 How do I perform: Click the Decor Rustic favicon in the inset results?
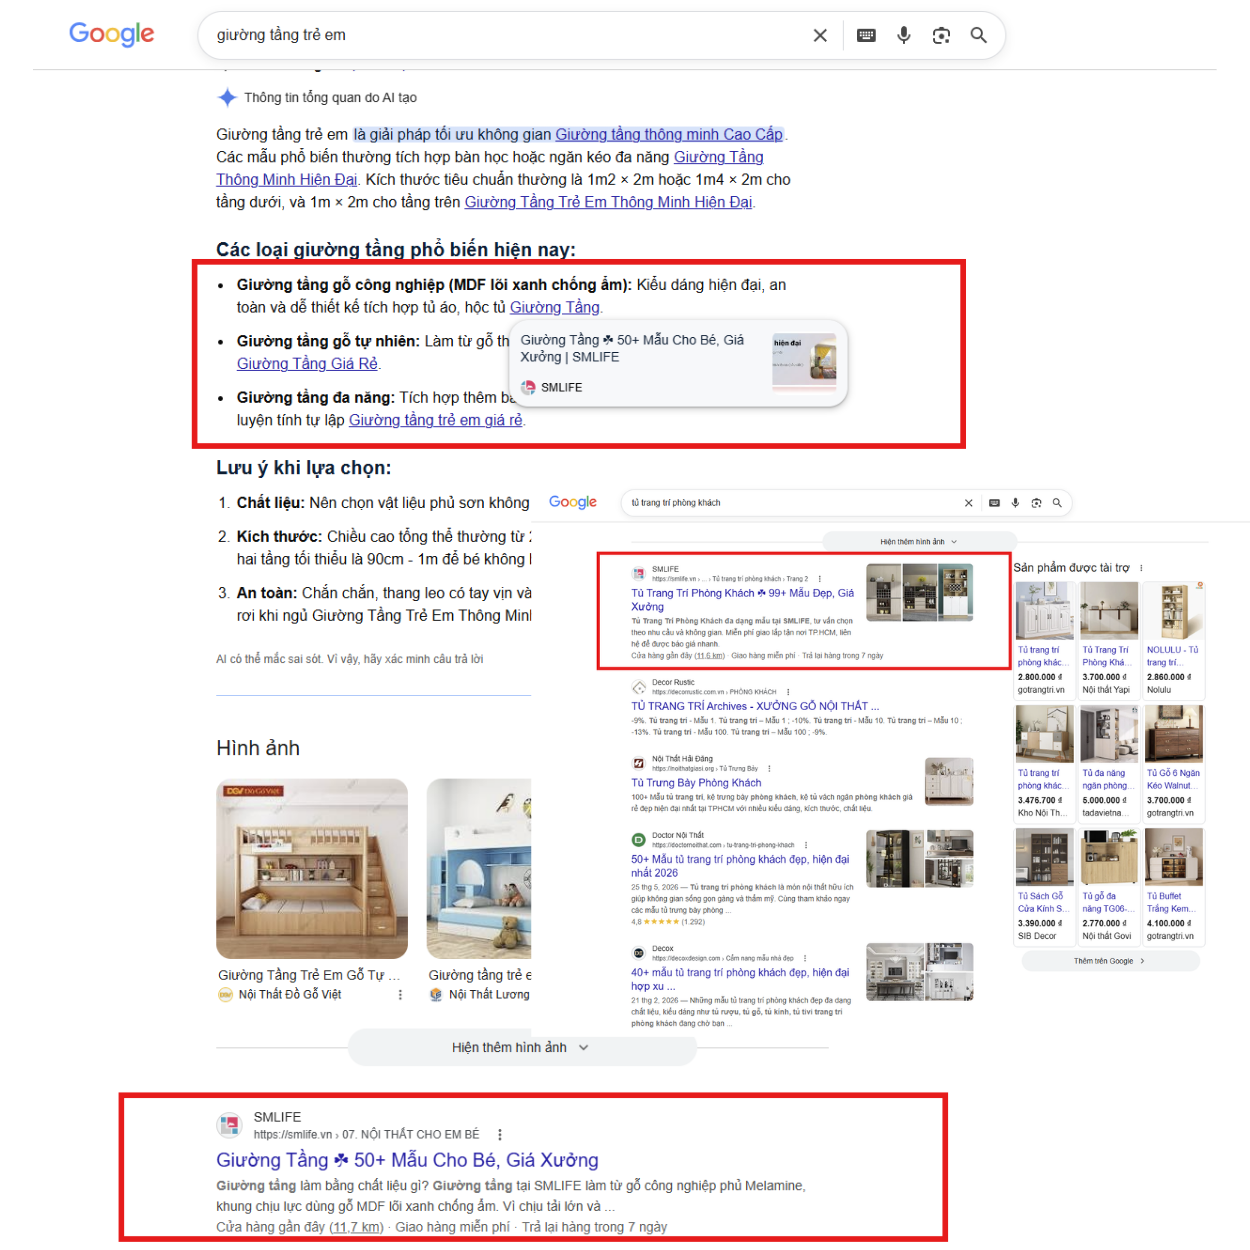point(639,687)
